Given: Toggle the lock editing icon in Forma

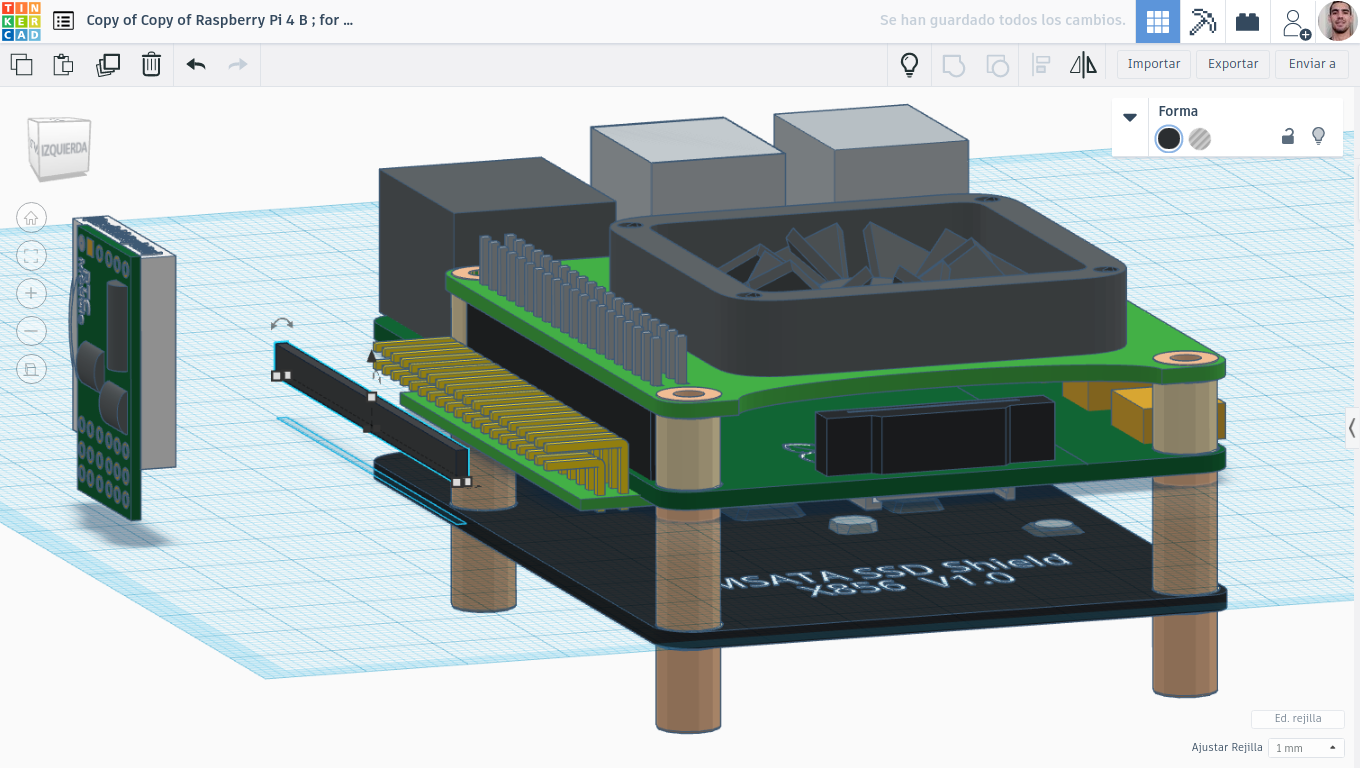Looking at the screenshot, I should tap(1288, 136).
